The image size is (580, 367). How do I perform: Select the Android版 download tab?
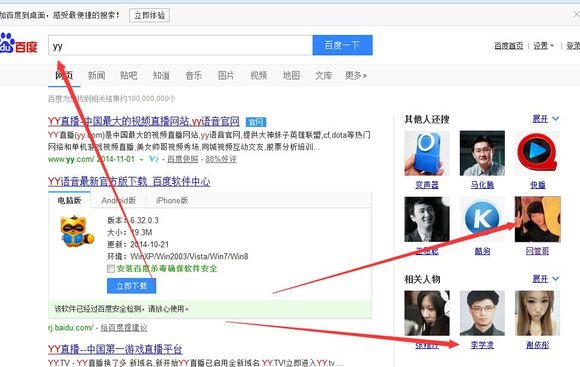118,200
